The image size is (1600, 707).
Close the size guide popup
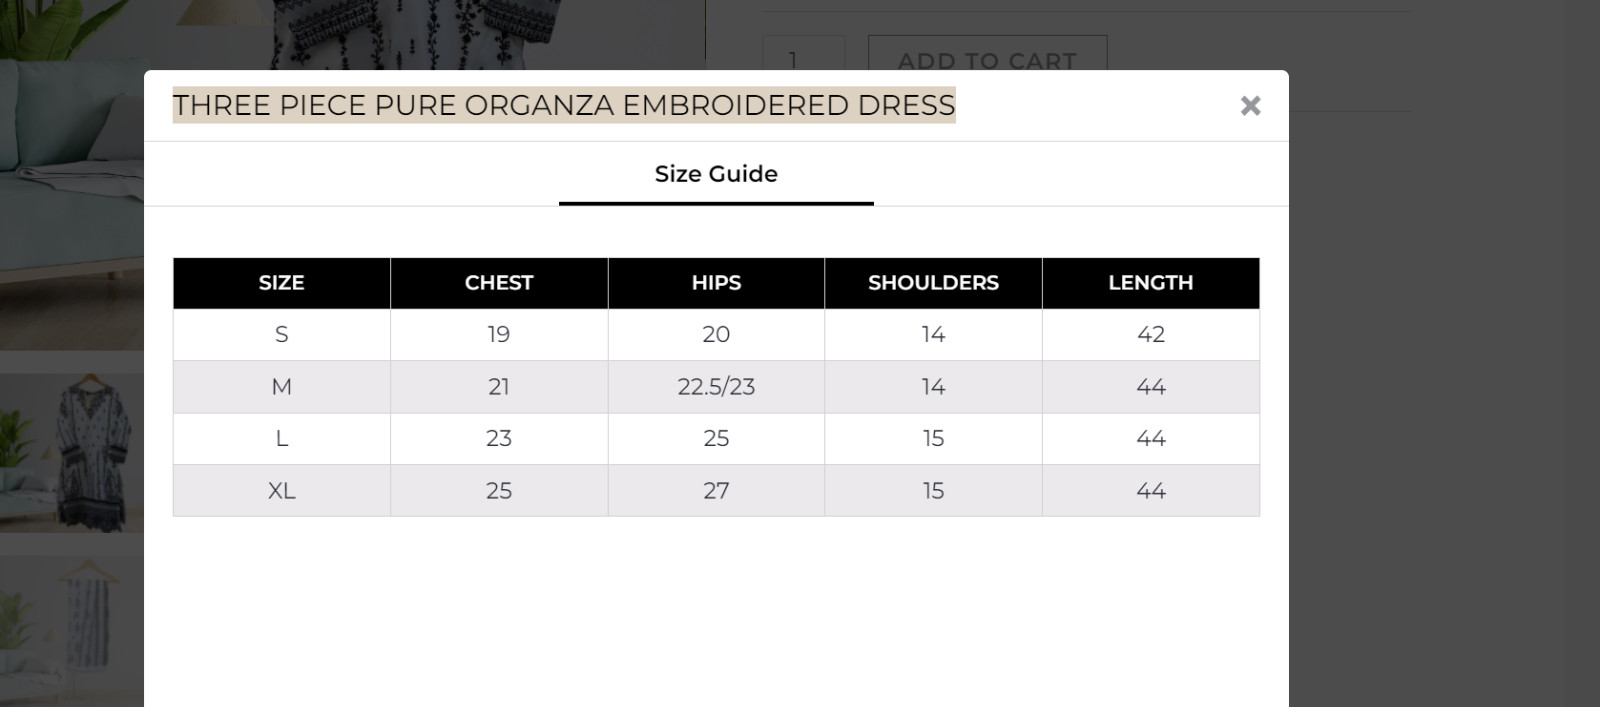point(1250,106)
